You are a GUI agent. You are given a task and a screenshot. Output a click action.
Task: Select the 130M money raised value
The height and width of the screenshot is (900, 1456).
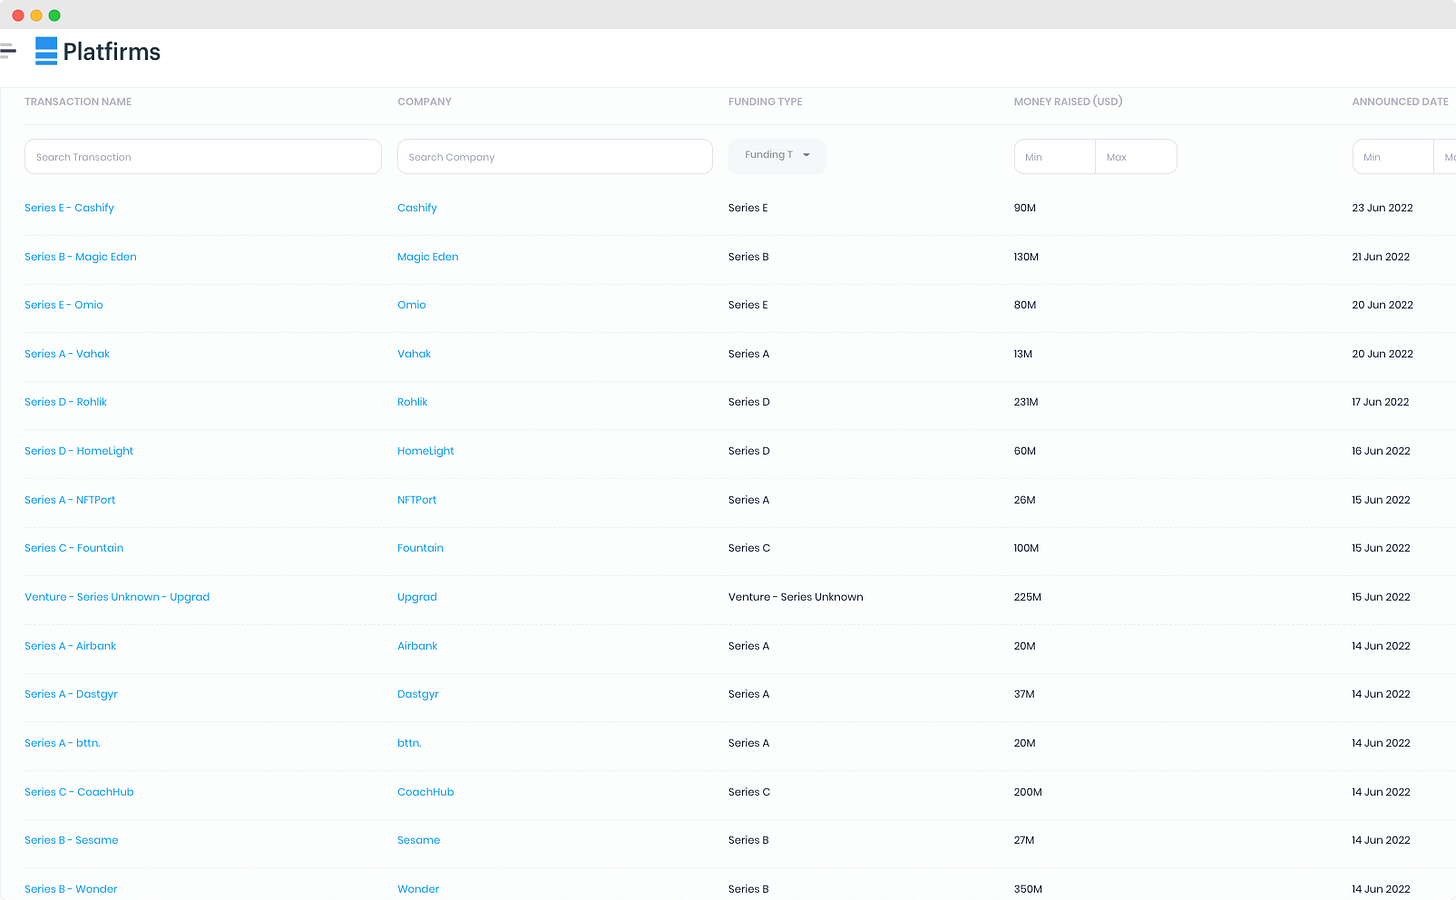pyautogui.click(x=1026, y=257)
